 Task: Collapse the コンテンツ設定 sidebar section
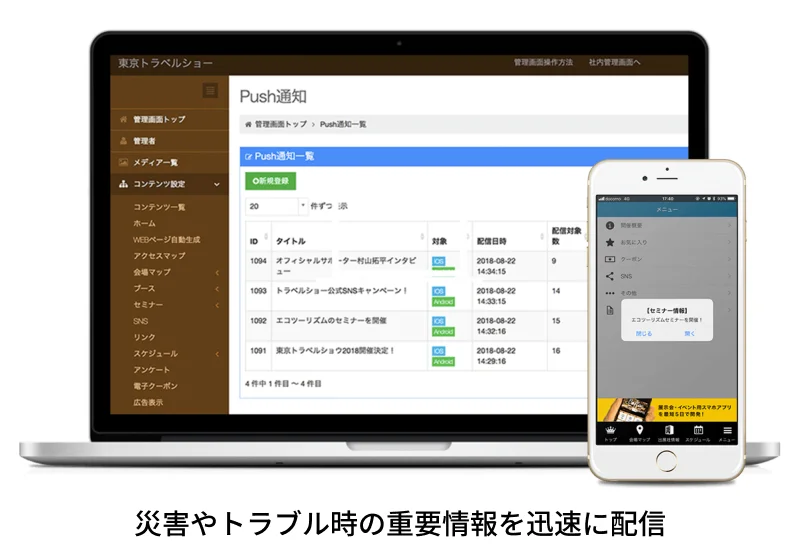tap(169, 184)
